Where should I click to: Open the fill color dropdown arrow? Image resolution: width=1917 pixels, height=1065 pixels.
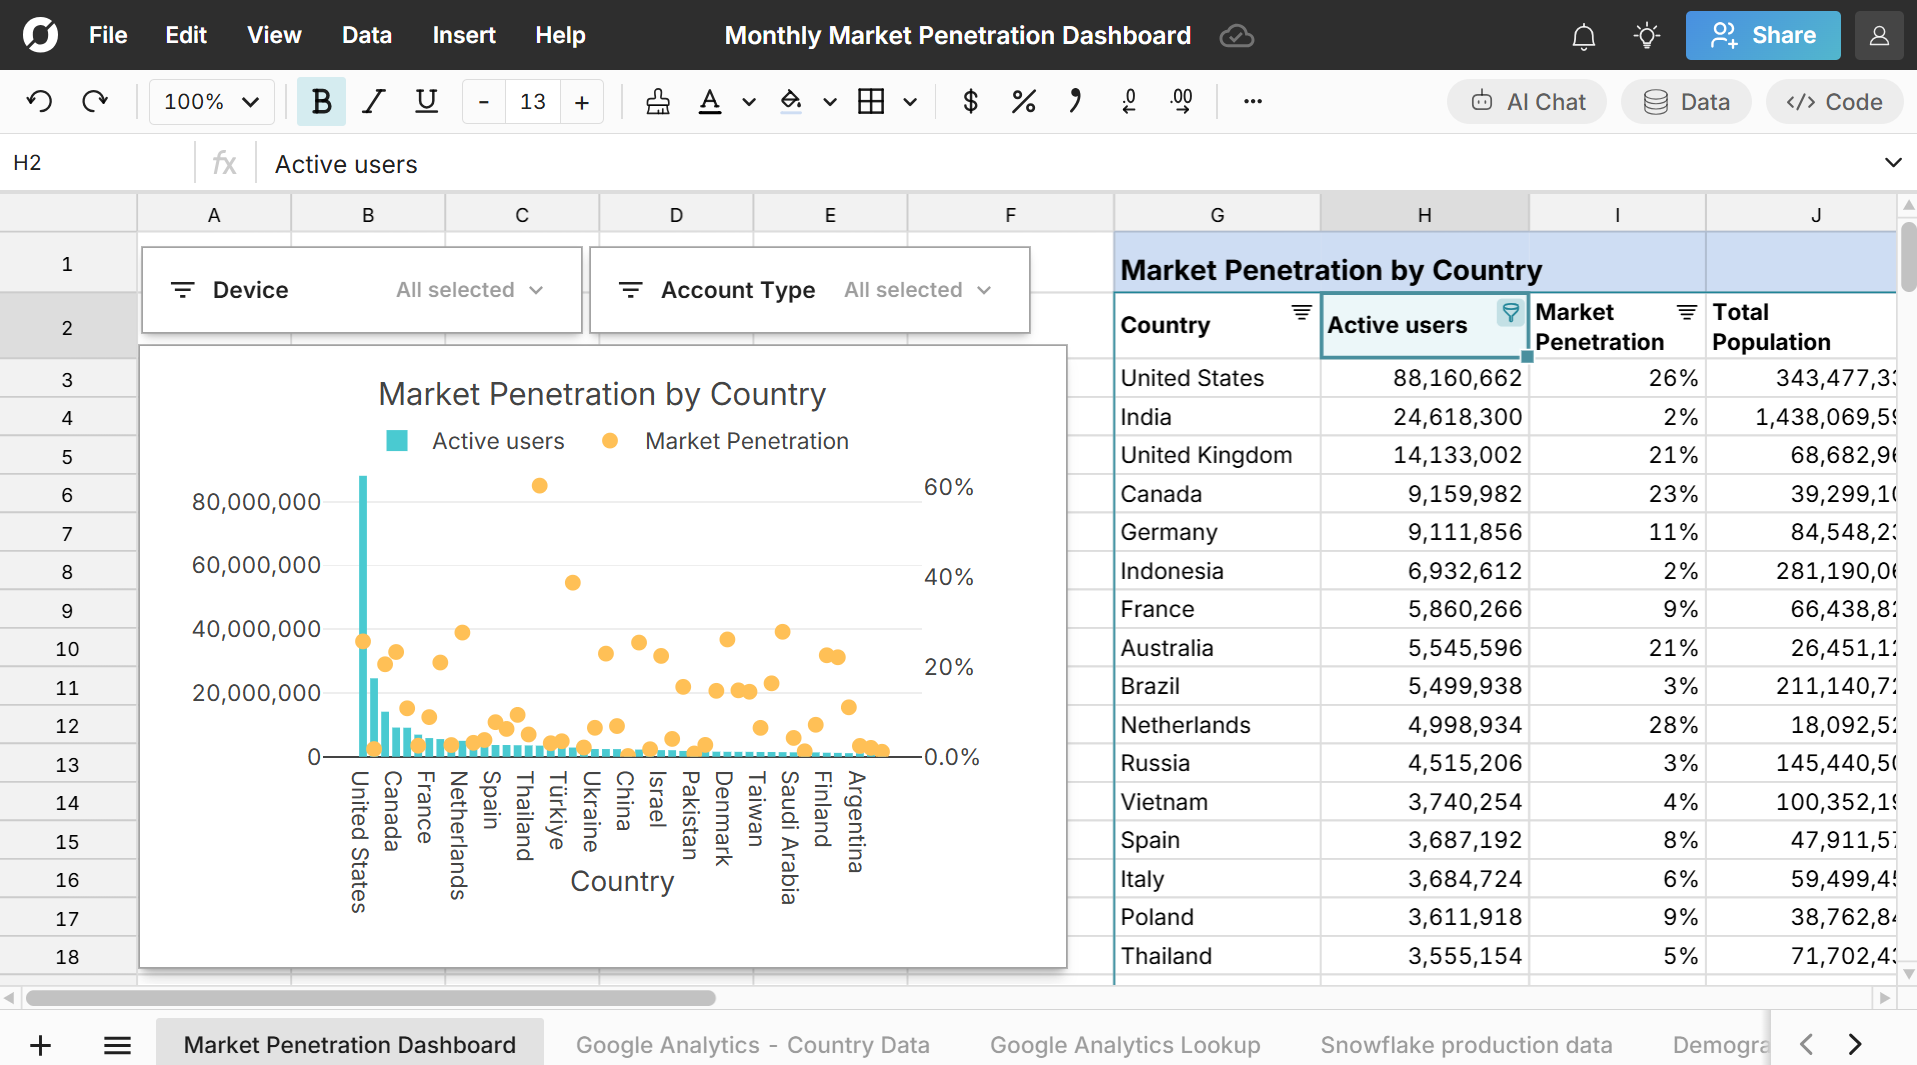point(830,102)
